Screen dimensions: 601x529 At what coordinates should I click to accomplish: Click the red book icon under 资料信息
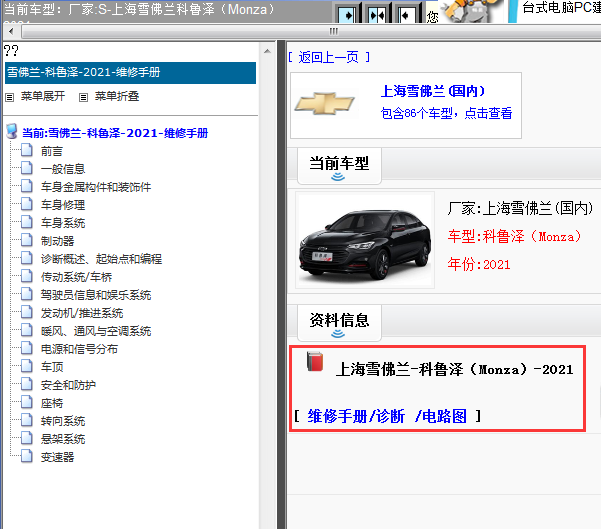[x=315, y=361]
